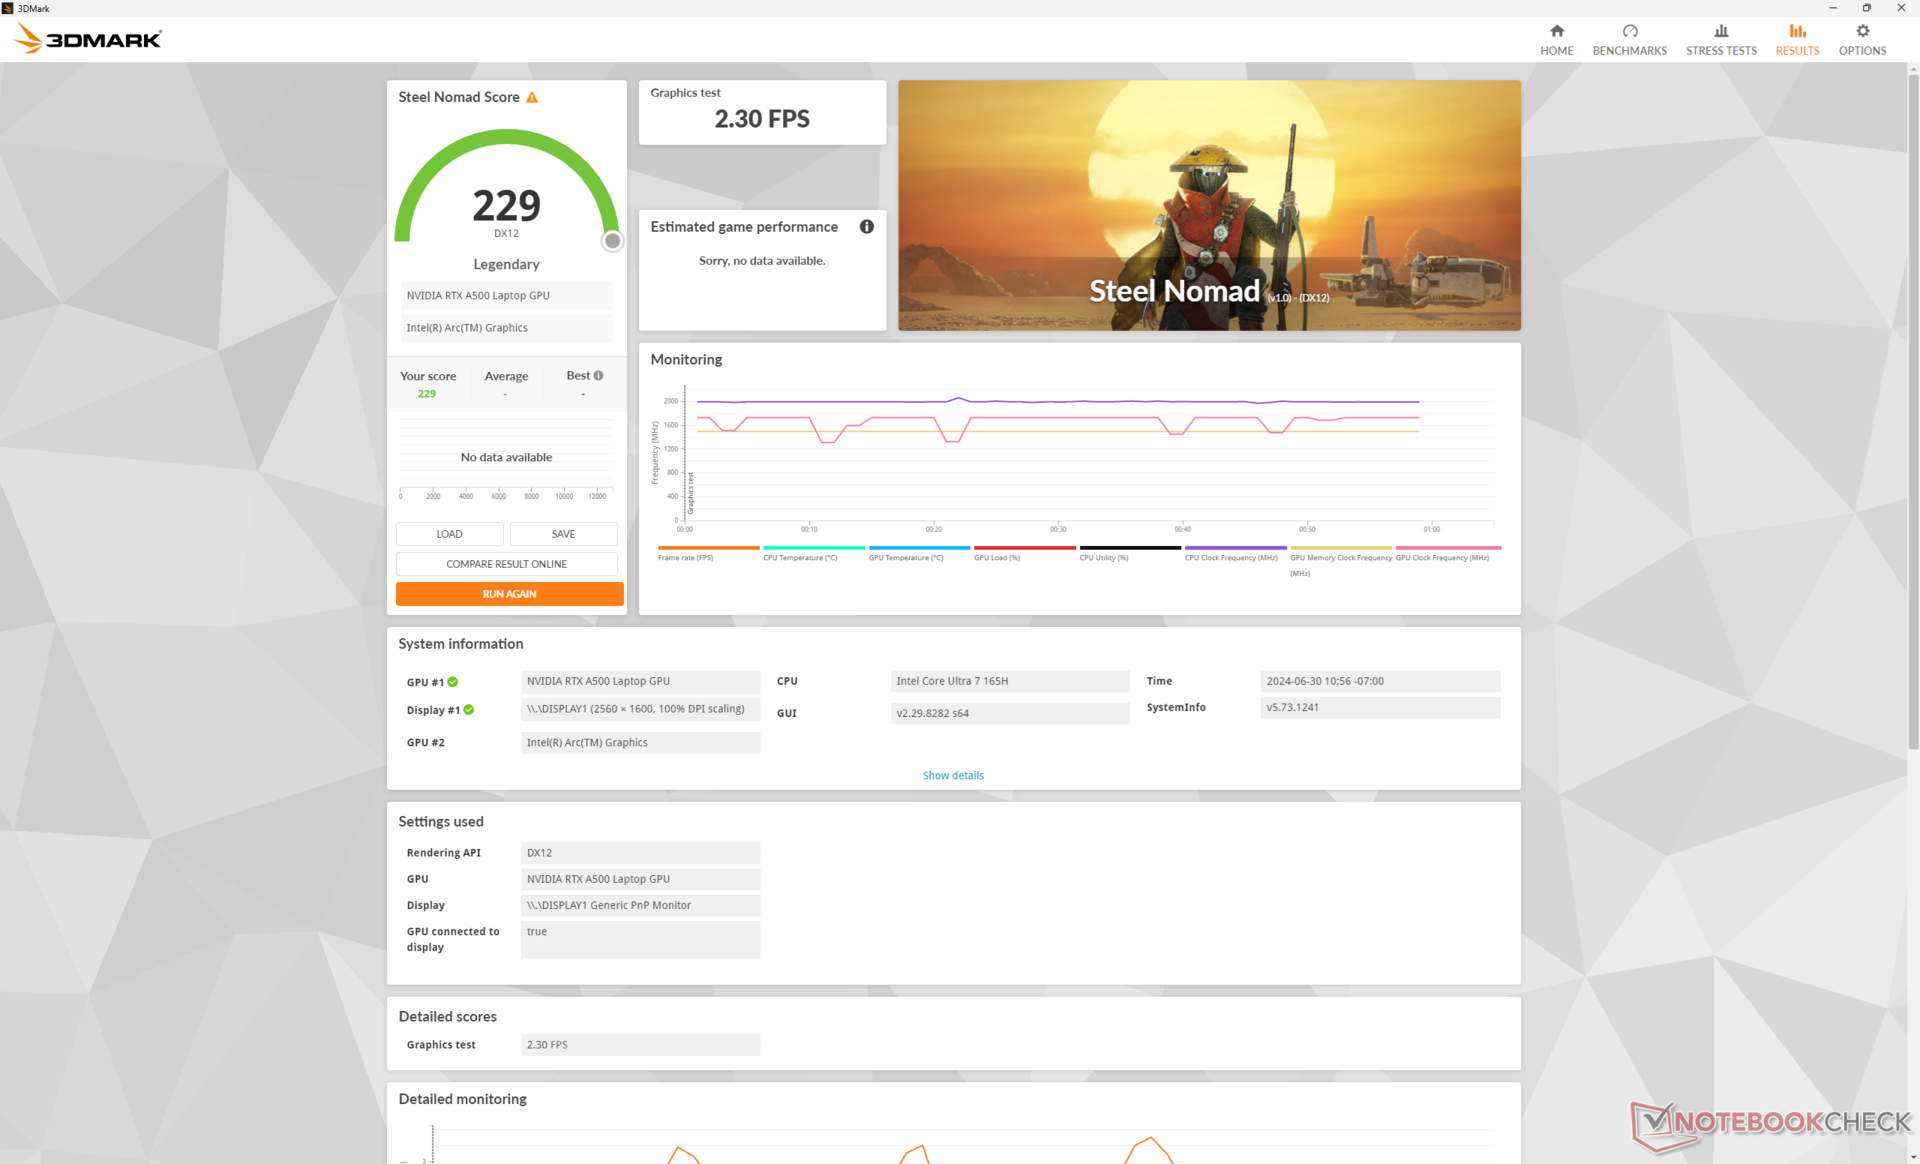The image size is (1920, 1164).
Task: Click the Save result button
Action: [x=563, y=534]
